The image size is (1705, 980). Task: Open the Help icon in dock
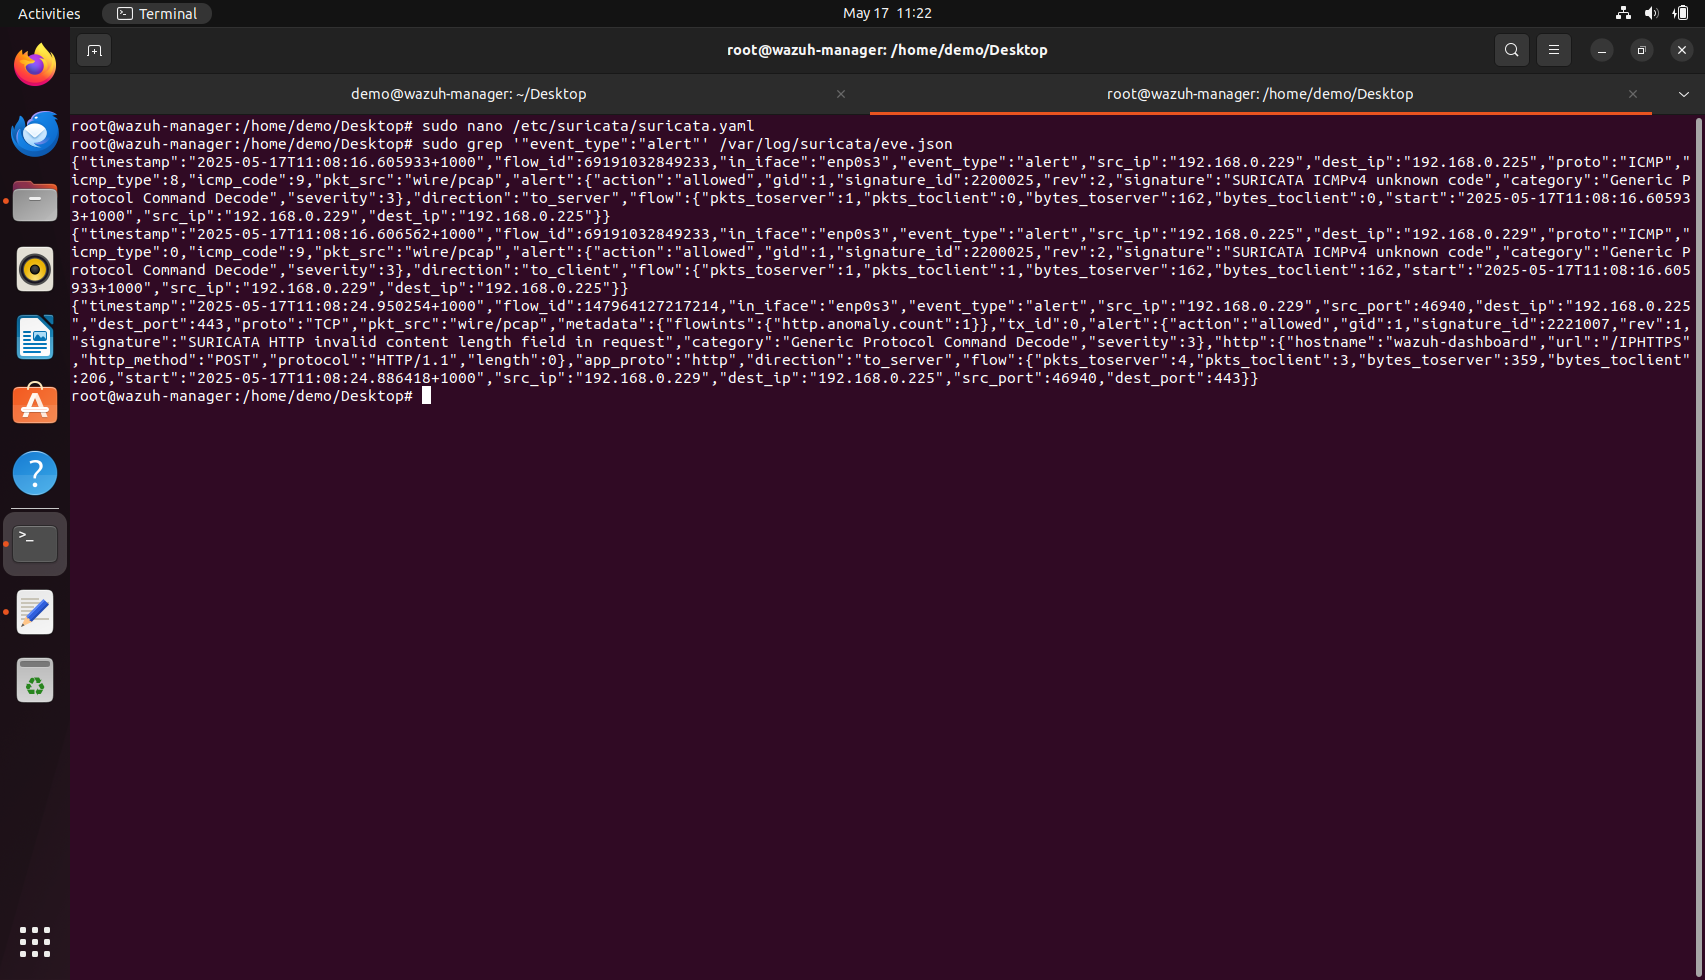35,473
